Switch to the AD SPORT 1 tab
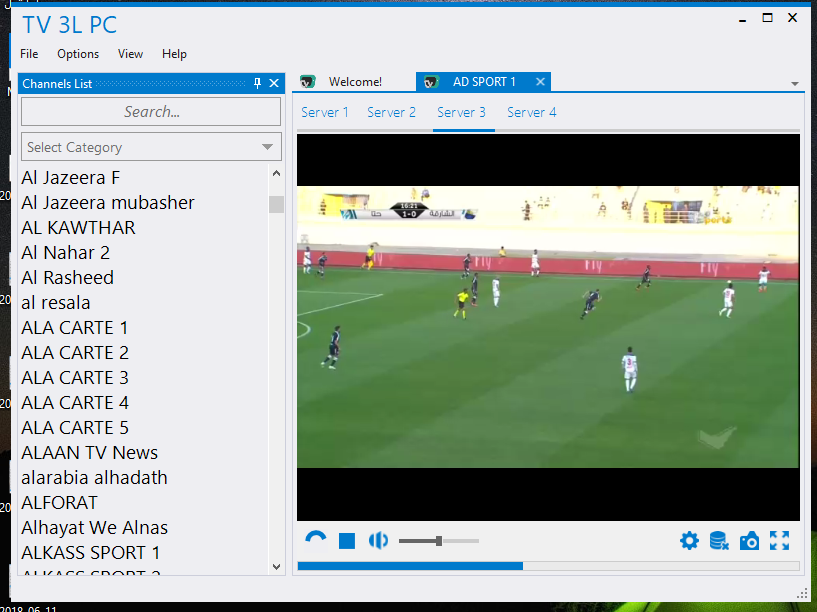 coord(484,82)
